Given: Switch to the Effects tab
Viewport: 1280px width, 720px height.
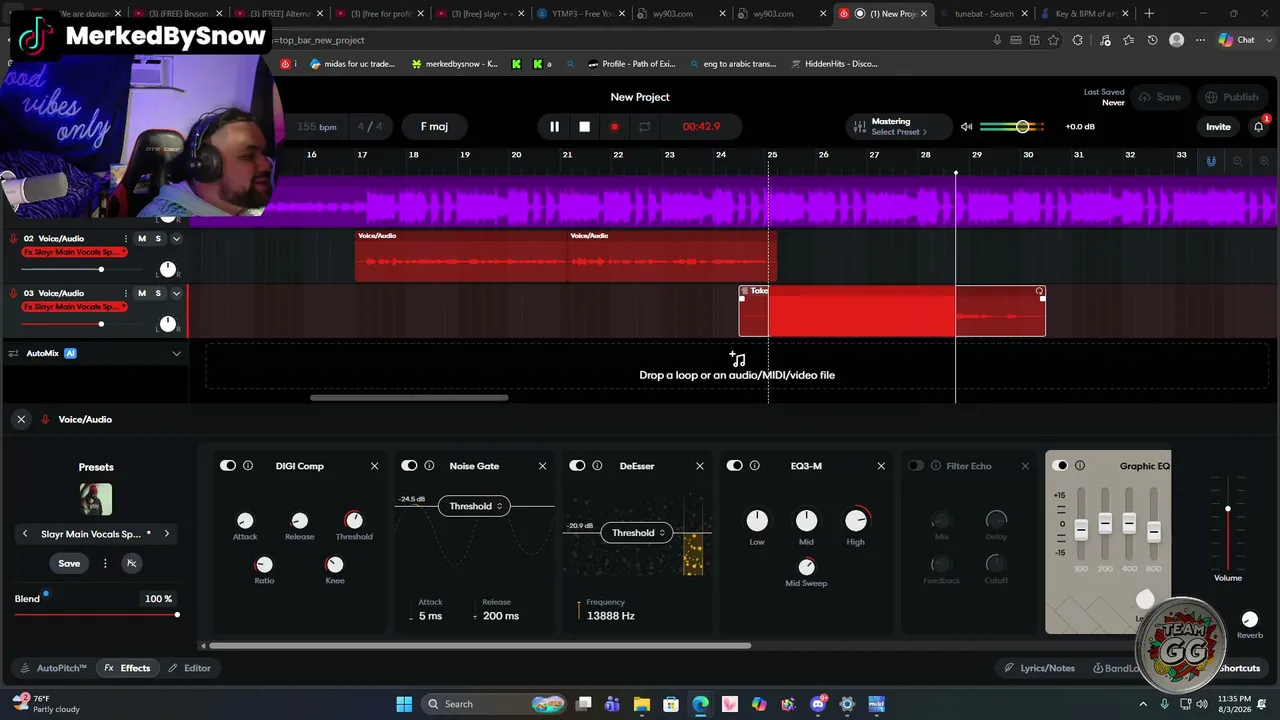Looking at the screenshot, I should (x=127, y=668).
